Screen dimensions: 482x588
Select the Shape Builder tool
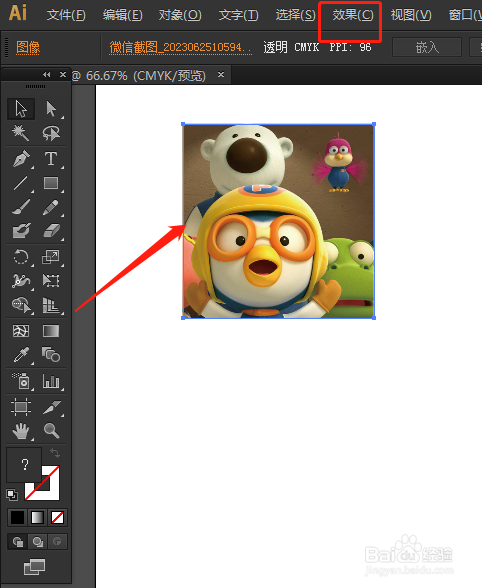[x=21, y=305]
